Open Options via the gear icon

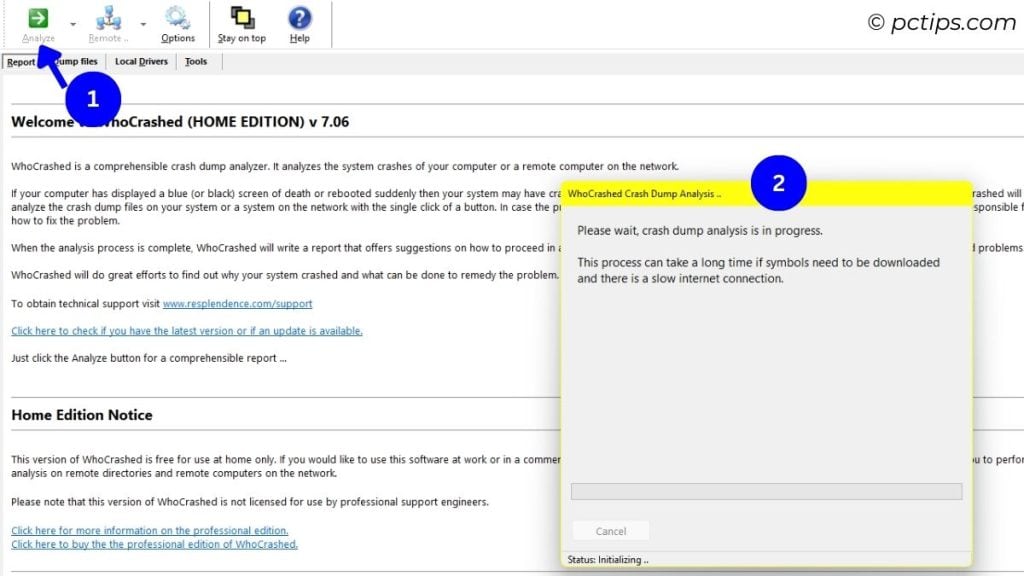[x=178, y=18]
